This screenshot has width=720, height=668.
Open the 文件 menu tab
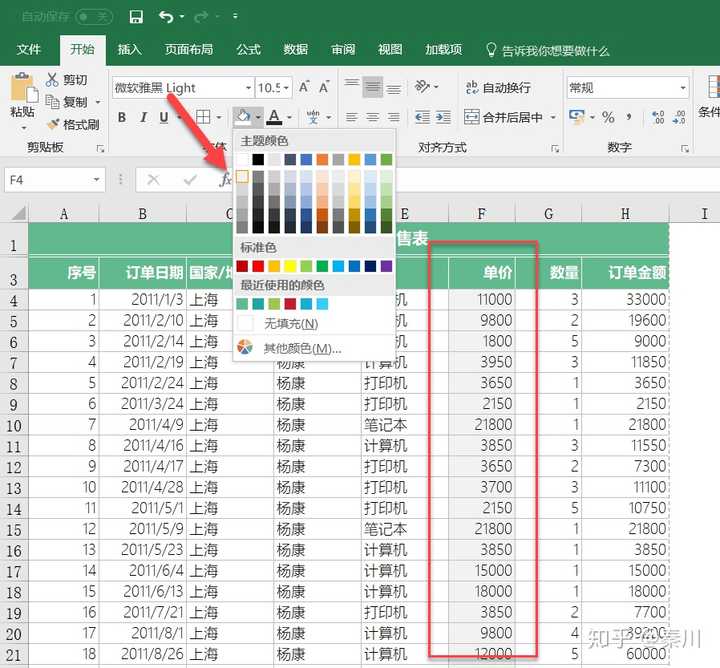click(x=28, y=50)
